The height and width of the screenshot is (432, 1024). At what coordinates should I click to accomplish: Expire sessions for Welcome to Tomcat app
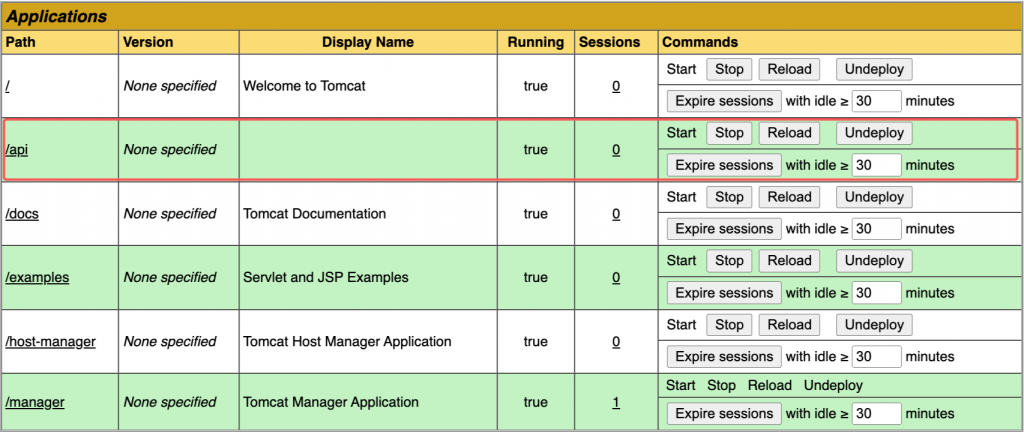(724, 101)
